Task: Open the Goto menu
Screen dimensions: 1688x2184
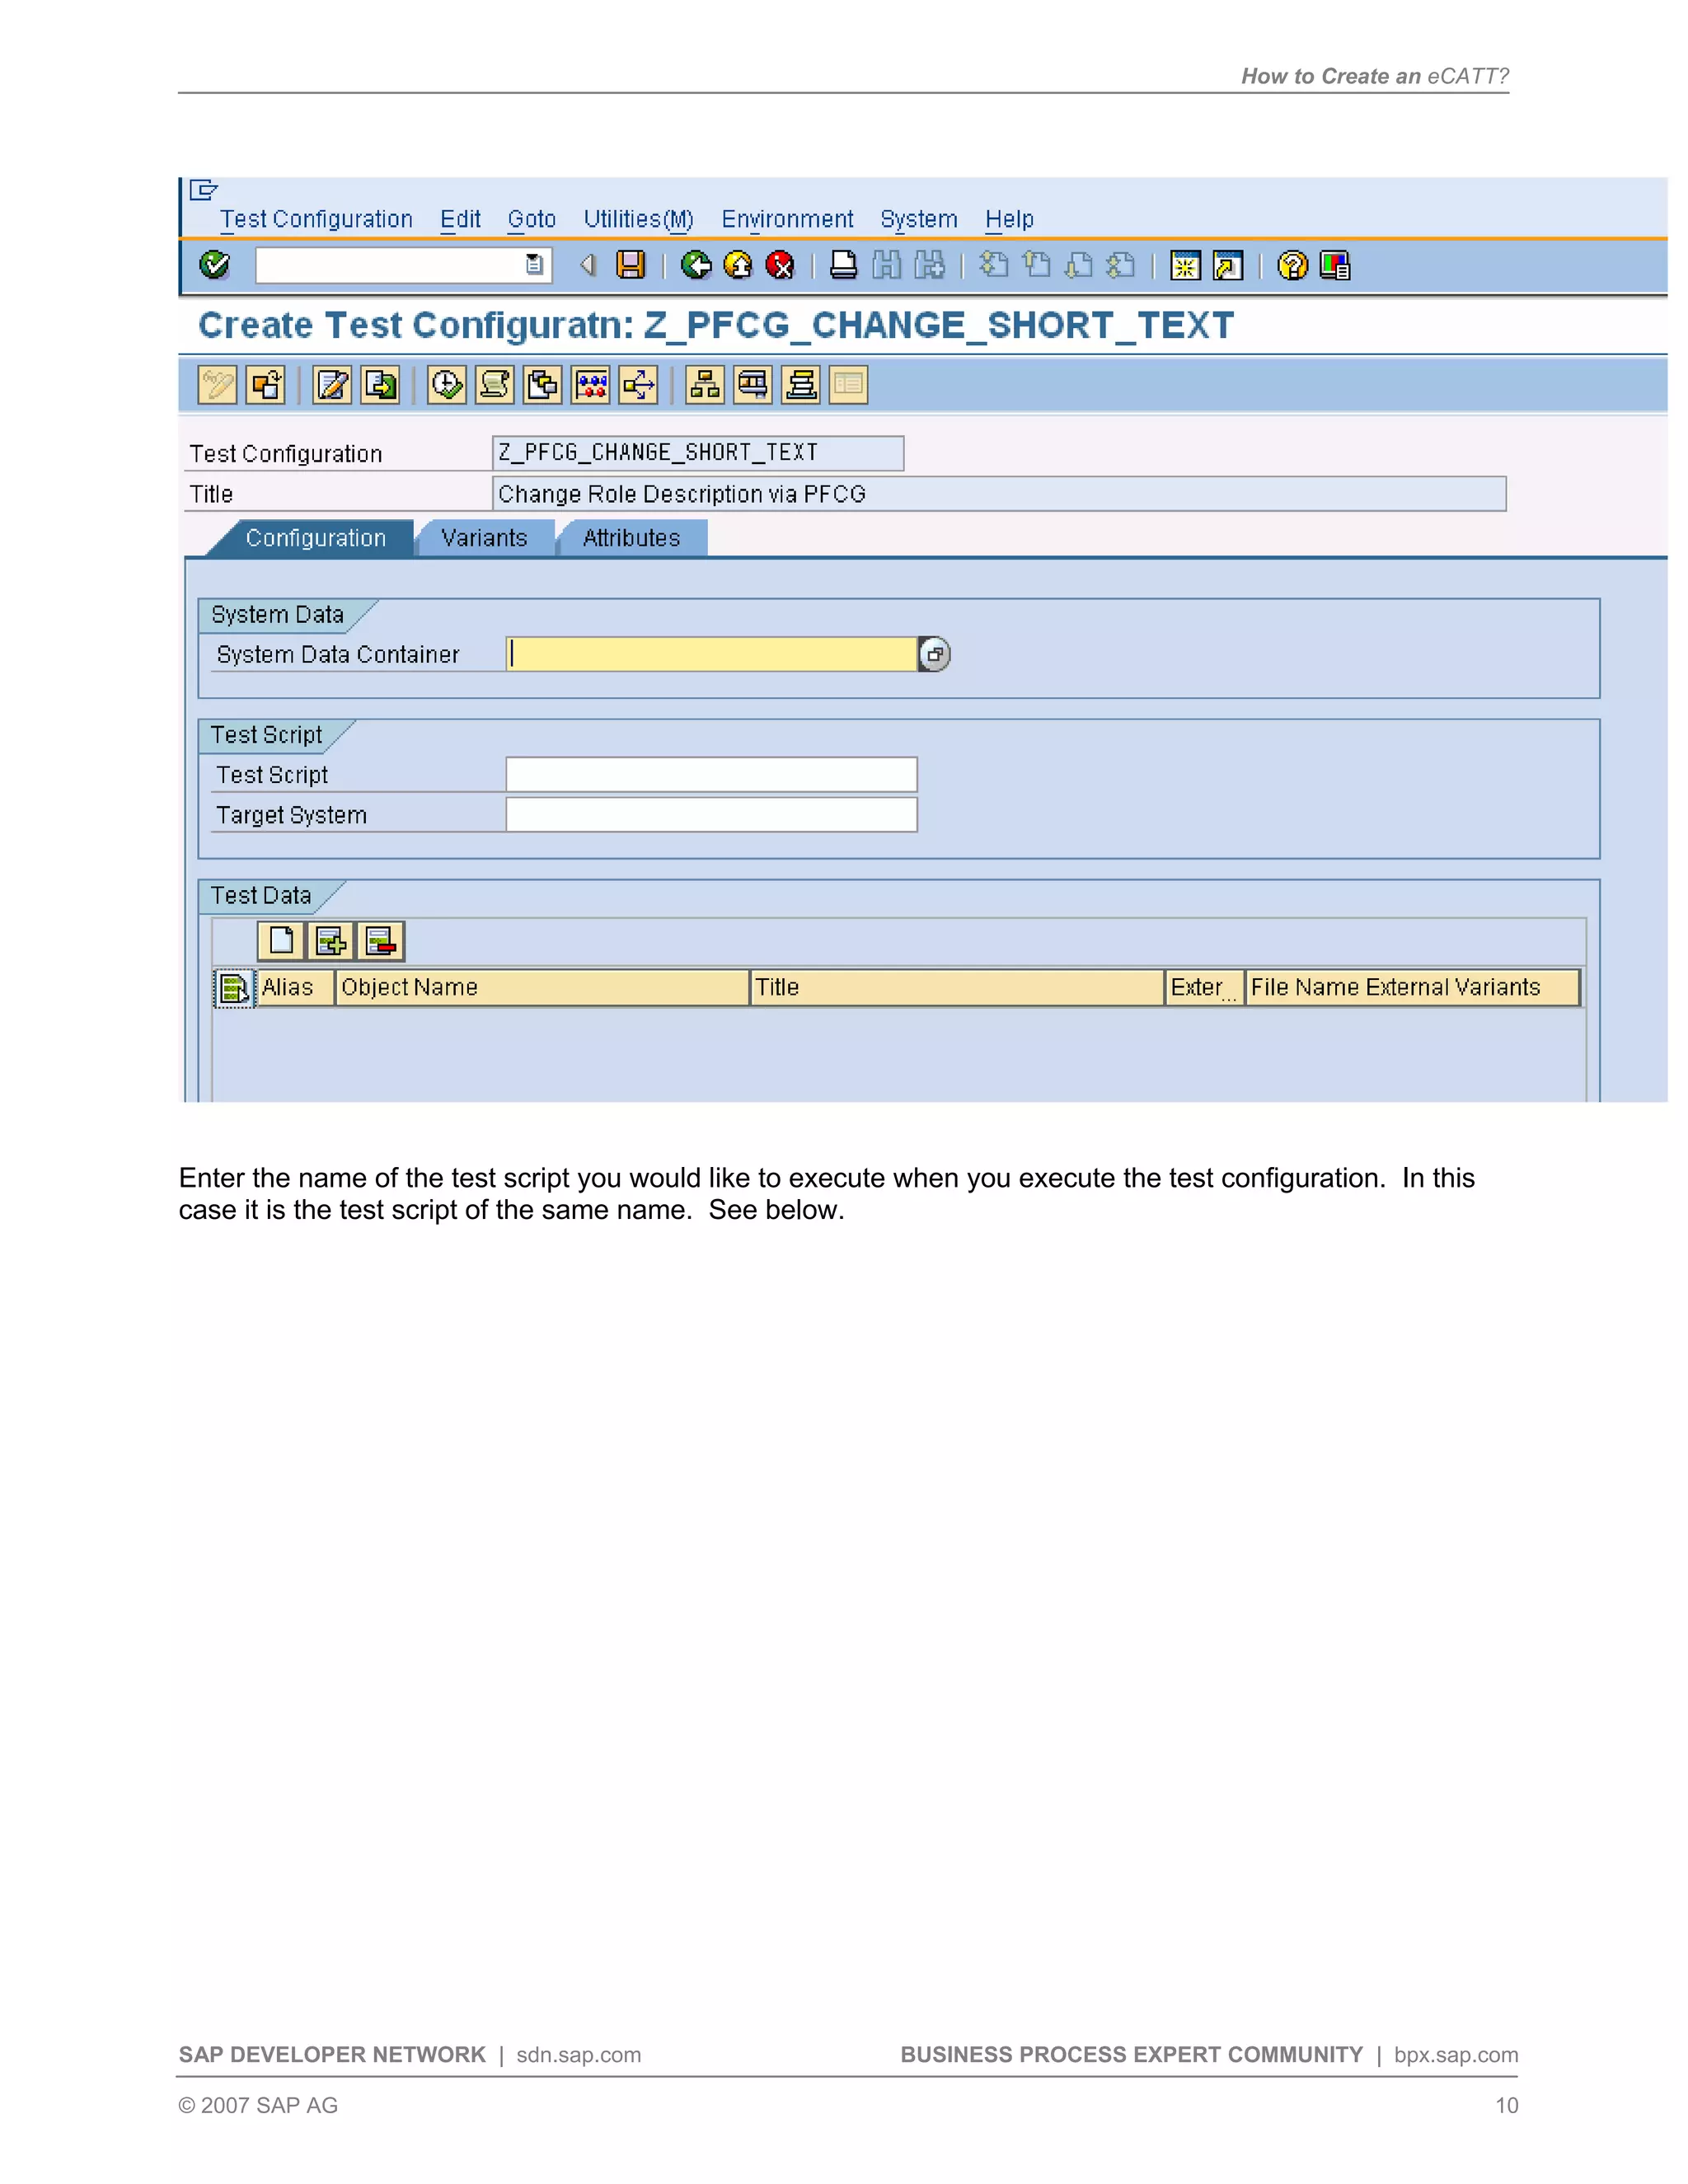Action: click(x=532, y=219)
